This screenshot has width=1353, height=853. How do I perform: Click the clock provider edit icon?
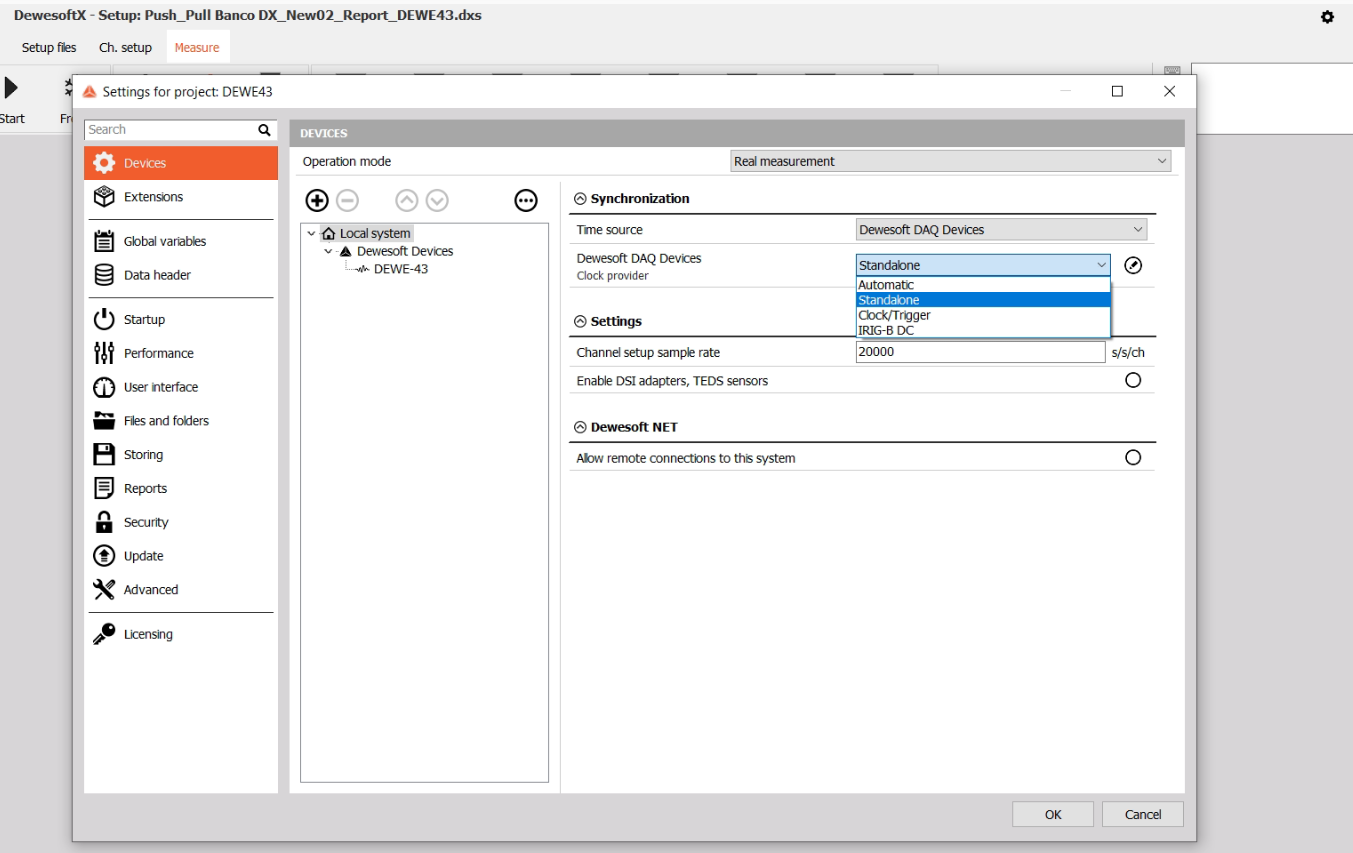tap(1133, 265)
